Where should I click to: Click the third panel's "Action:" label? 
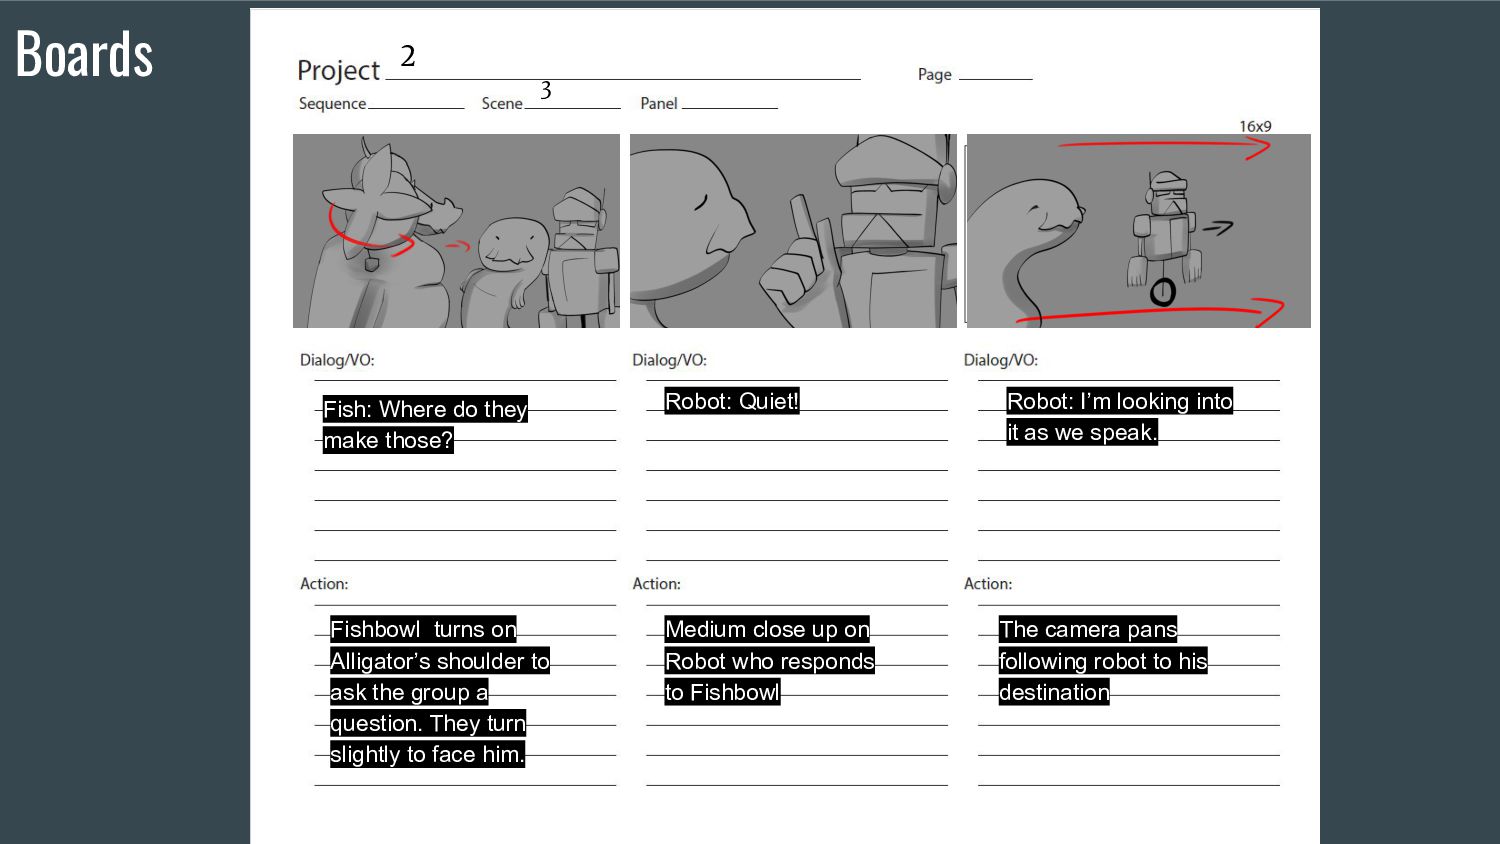pos(988,584)
